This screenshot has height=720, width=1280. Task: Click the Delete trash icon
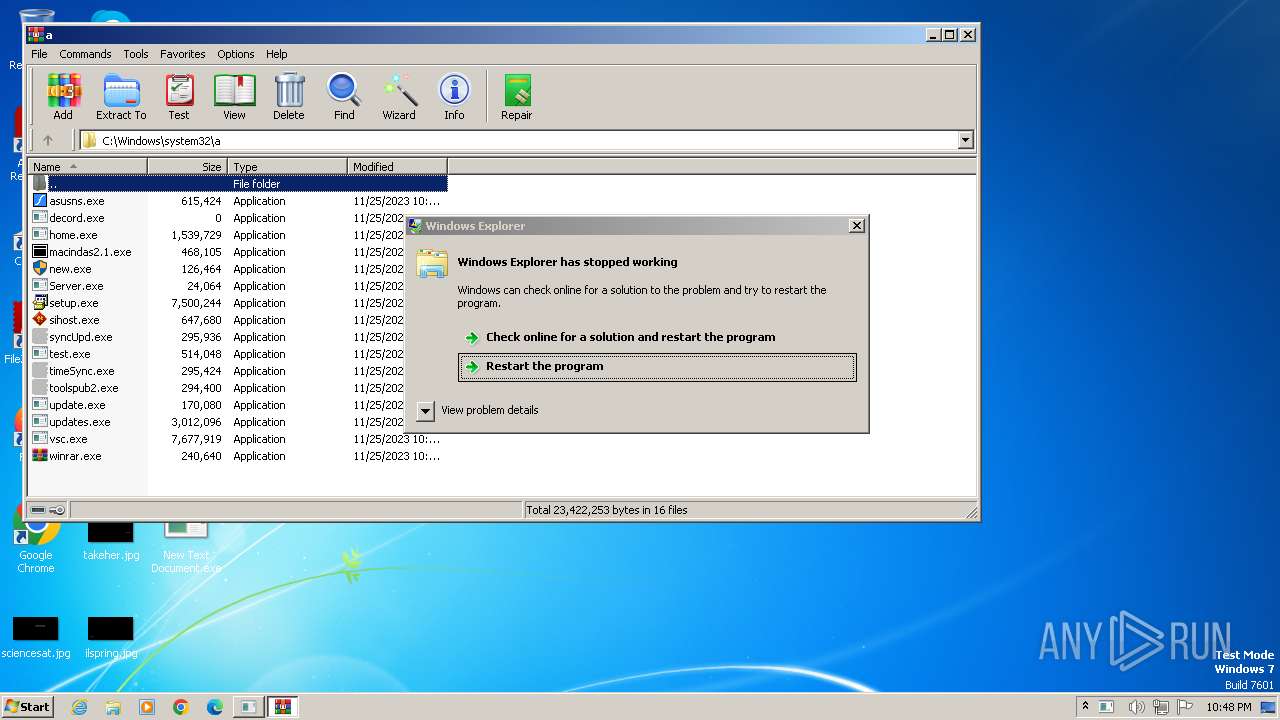coord(289,97)
